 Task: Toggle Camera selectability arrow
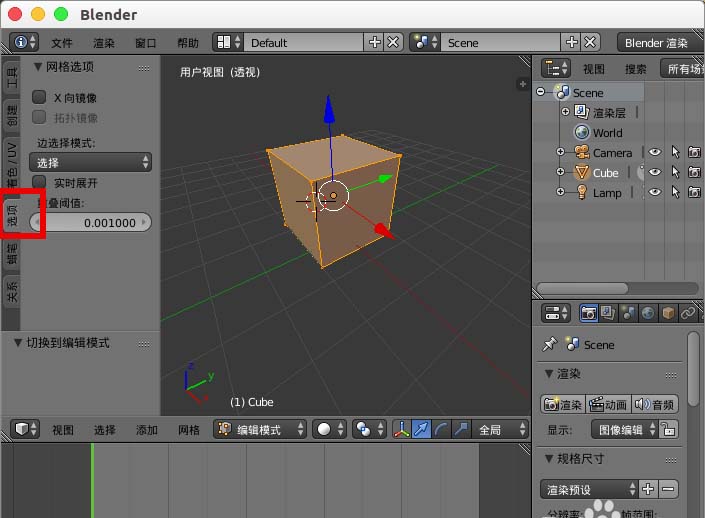click(x=675, y=152)
